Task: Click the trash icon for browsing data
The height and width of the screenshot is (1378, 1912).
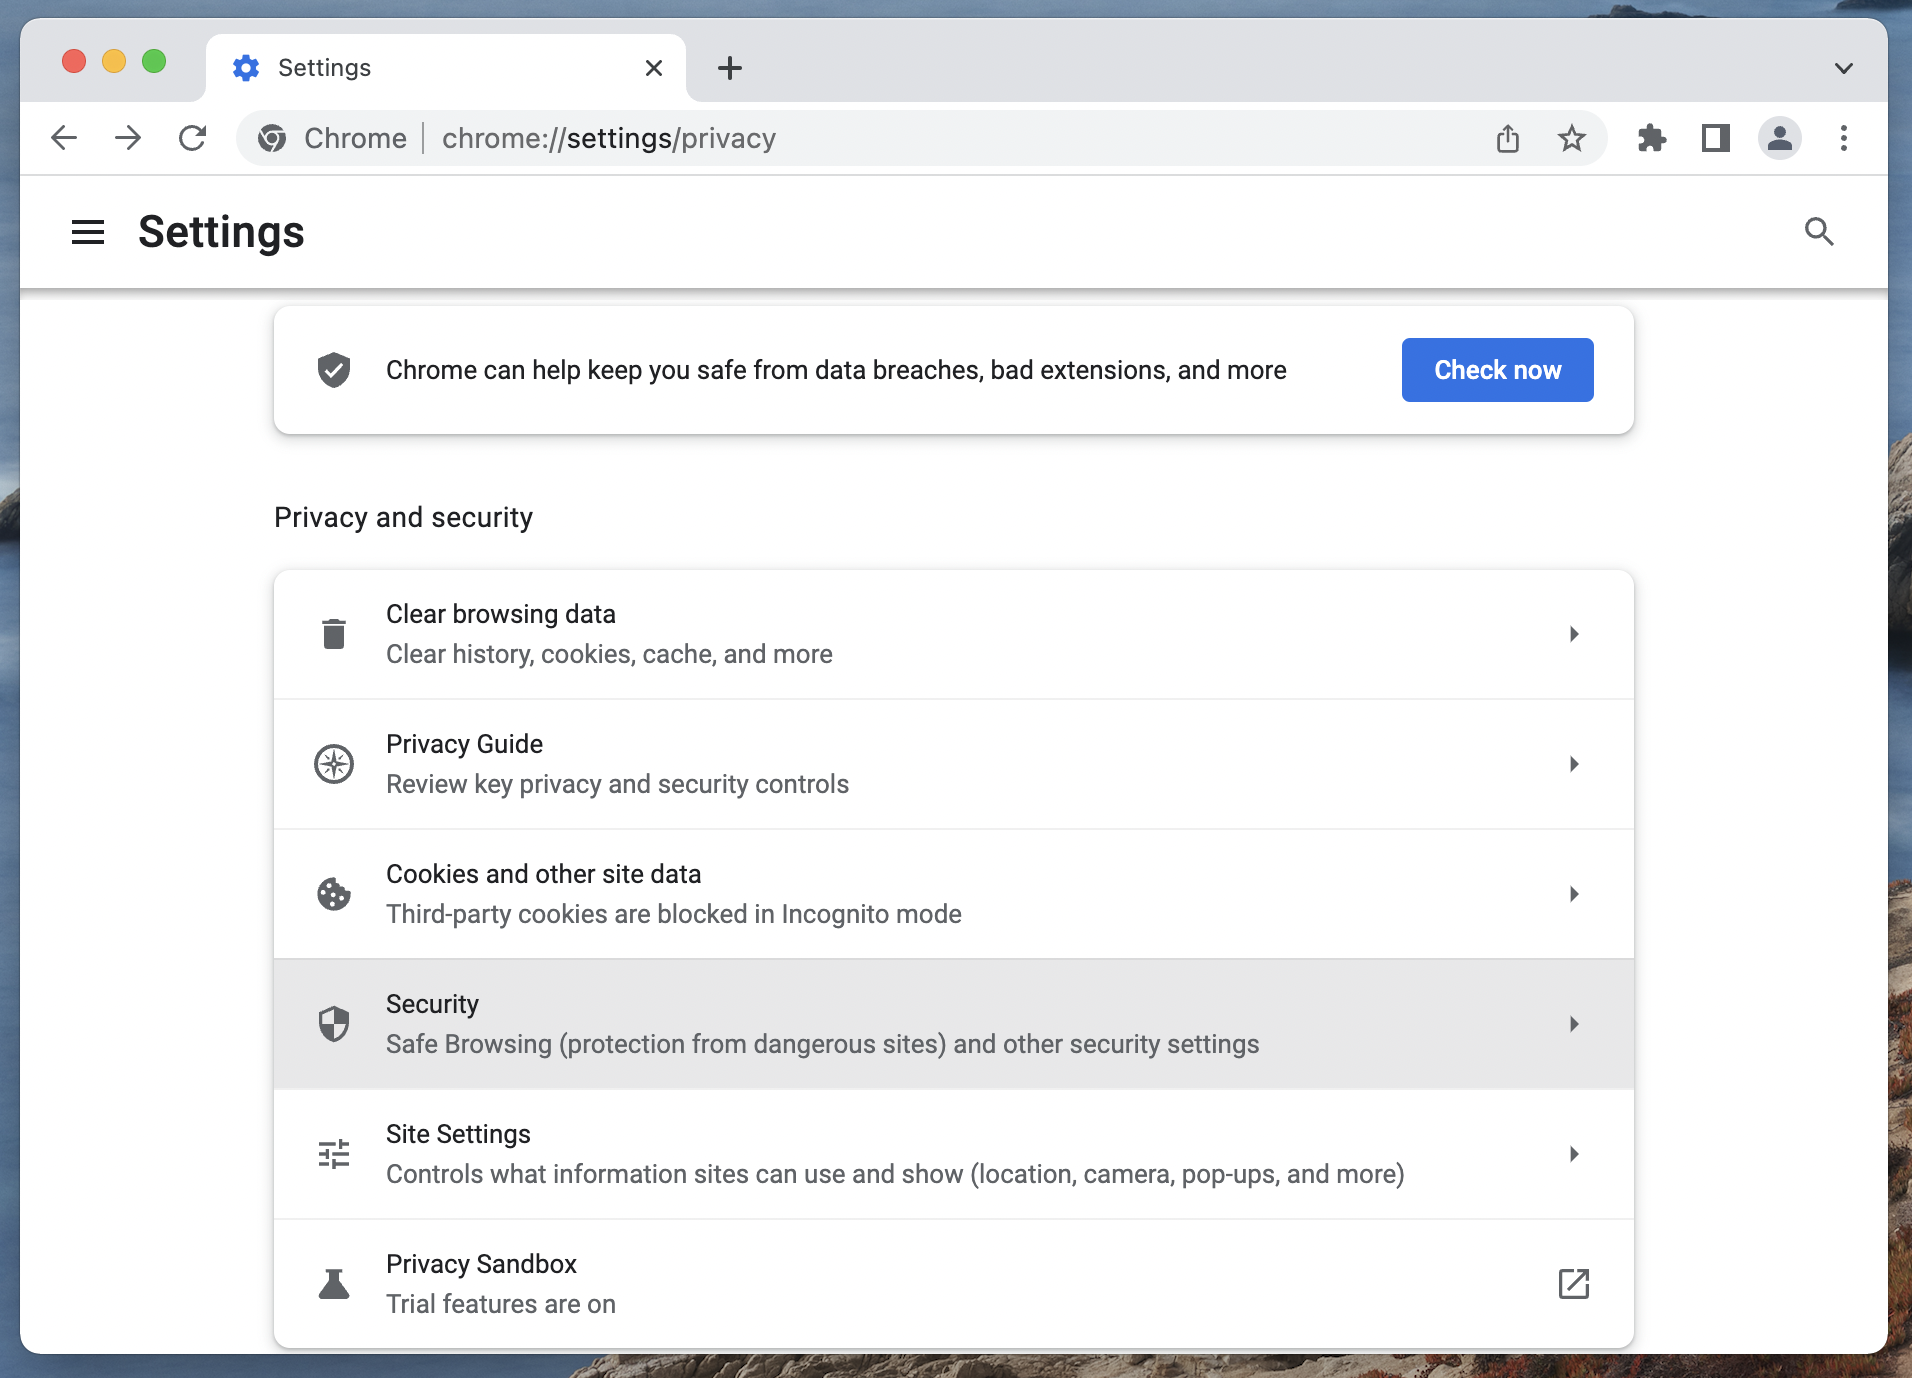Action: [x=334, y=634]
